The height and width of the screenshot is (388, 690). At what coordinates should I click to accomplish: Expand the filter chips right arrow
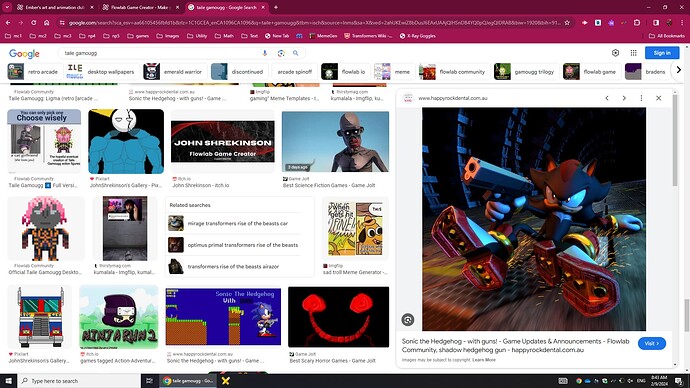coord(679,70)
